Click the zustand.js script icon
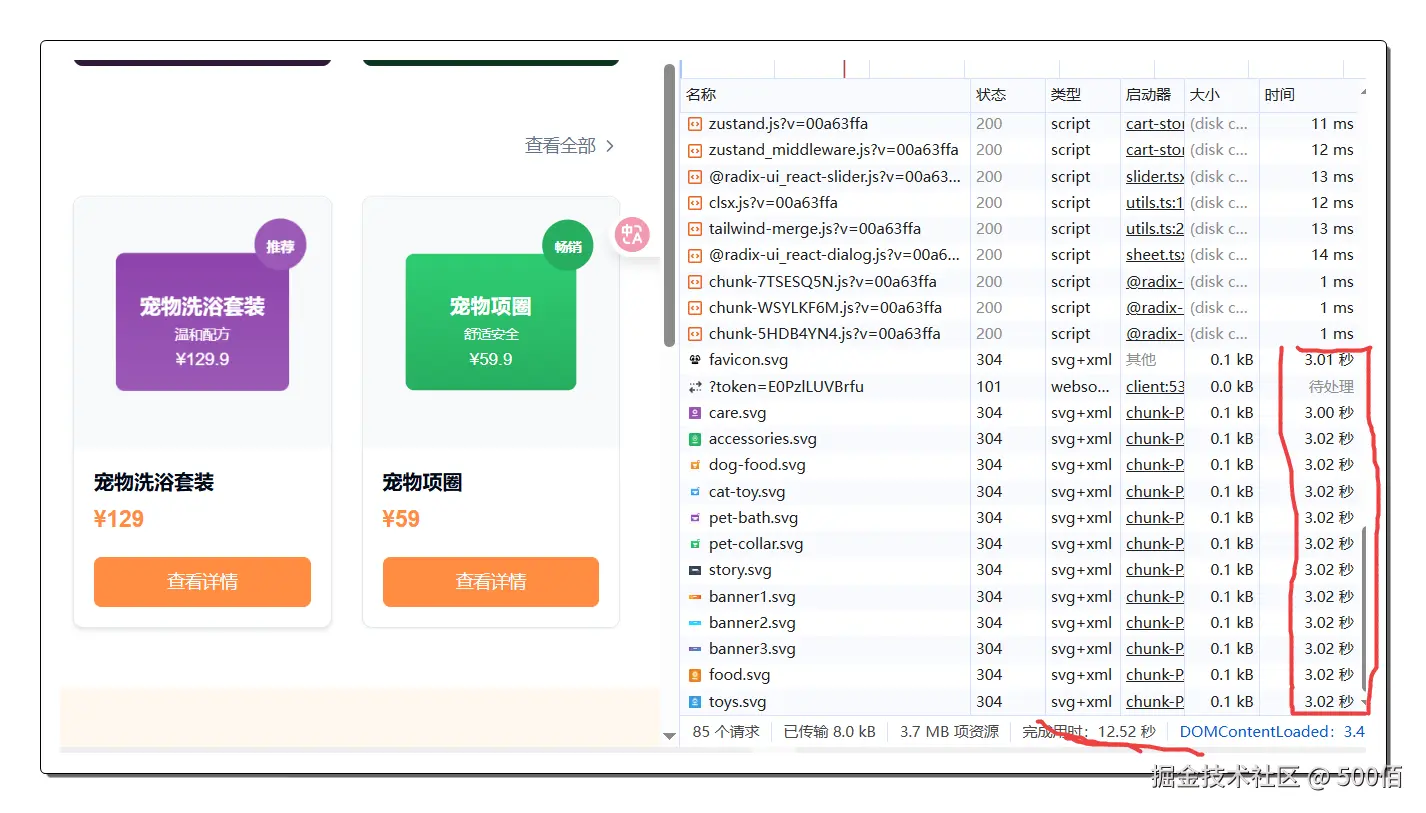Screen dimensions: 1426x813 (x=695, y=124)
